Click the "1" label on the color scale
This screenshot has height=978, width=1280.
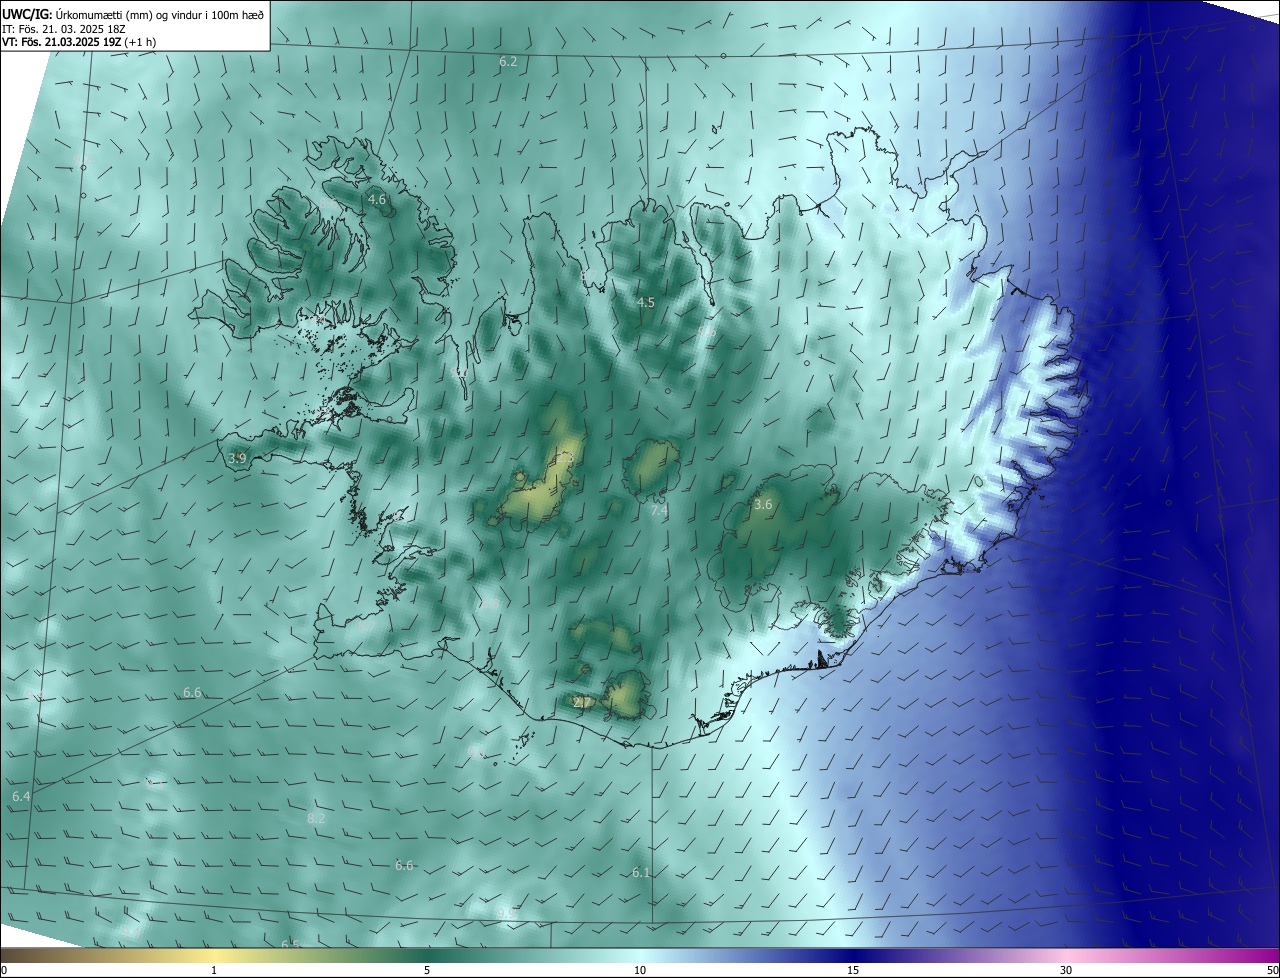coord(215,971)
